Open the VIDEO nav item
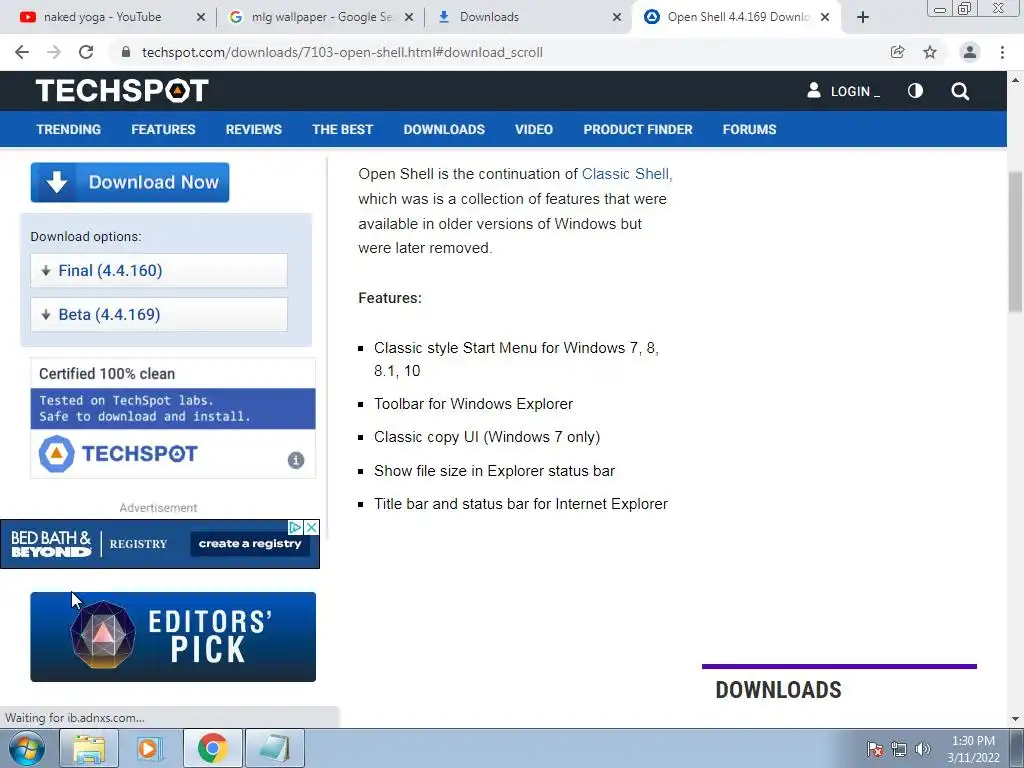The height and width of the screenshot is (768, 1024). (x=534, y=129)
